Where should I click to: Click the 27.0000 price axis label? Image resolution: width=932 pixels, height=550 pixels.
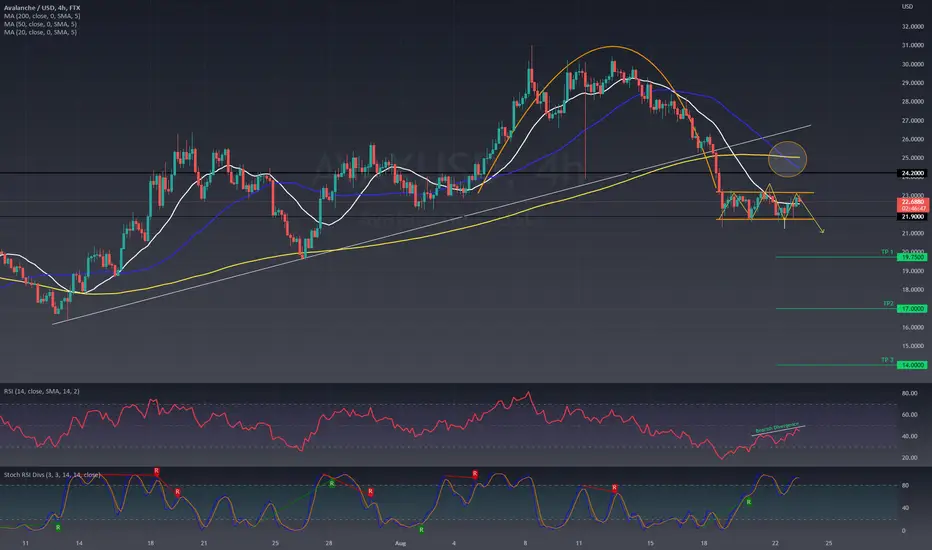click(913, 121)
